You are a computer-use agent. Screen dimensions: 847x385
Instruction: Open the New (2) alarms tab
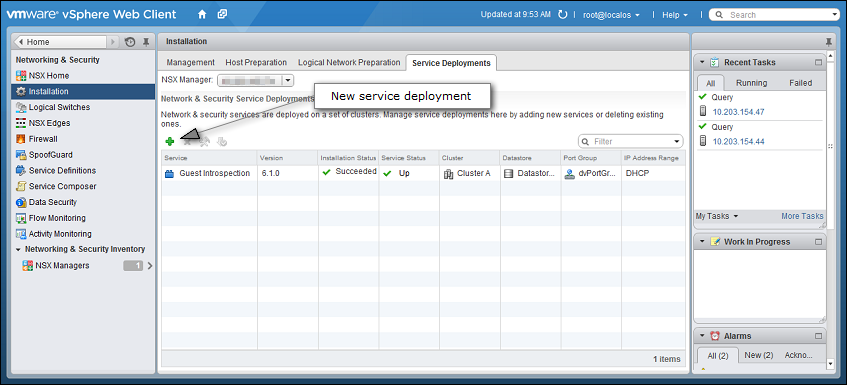(x=758, y=355)
